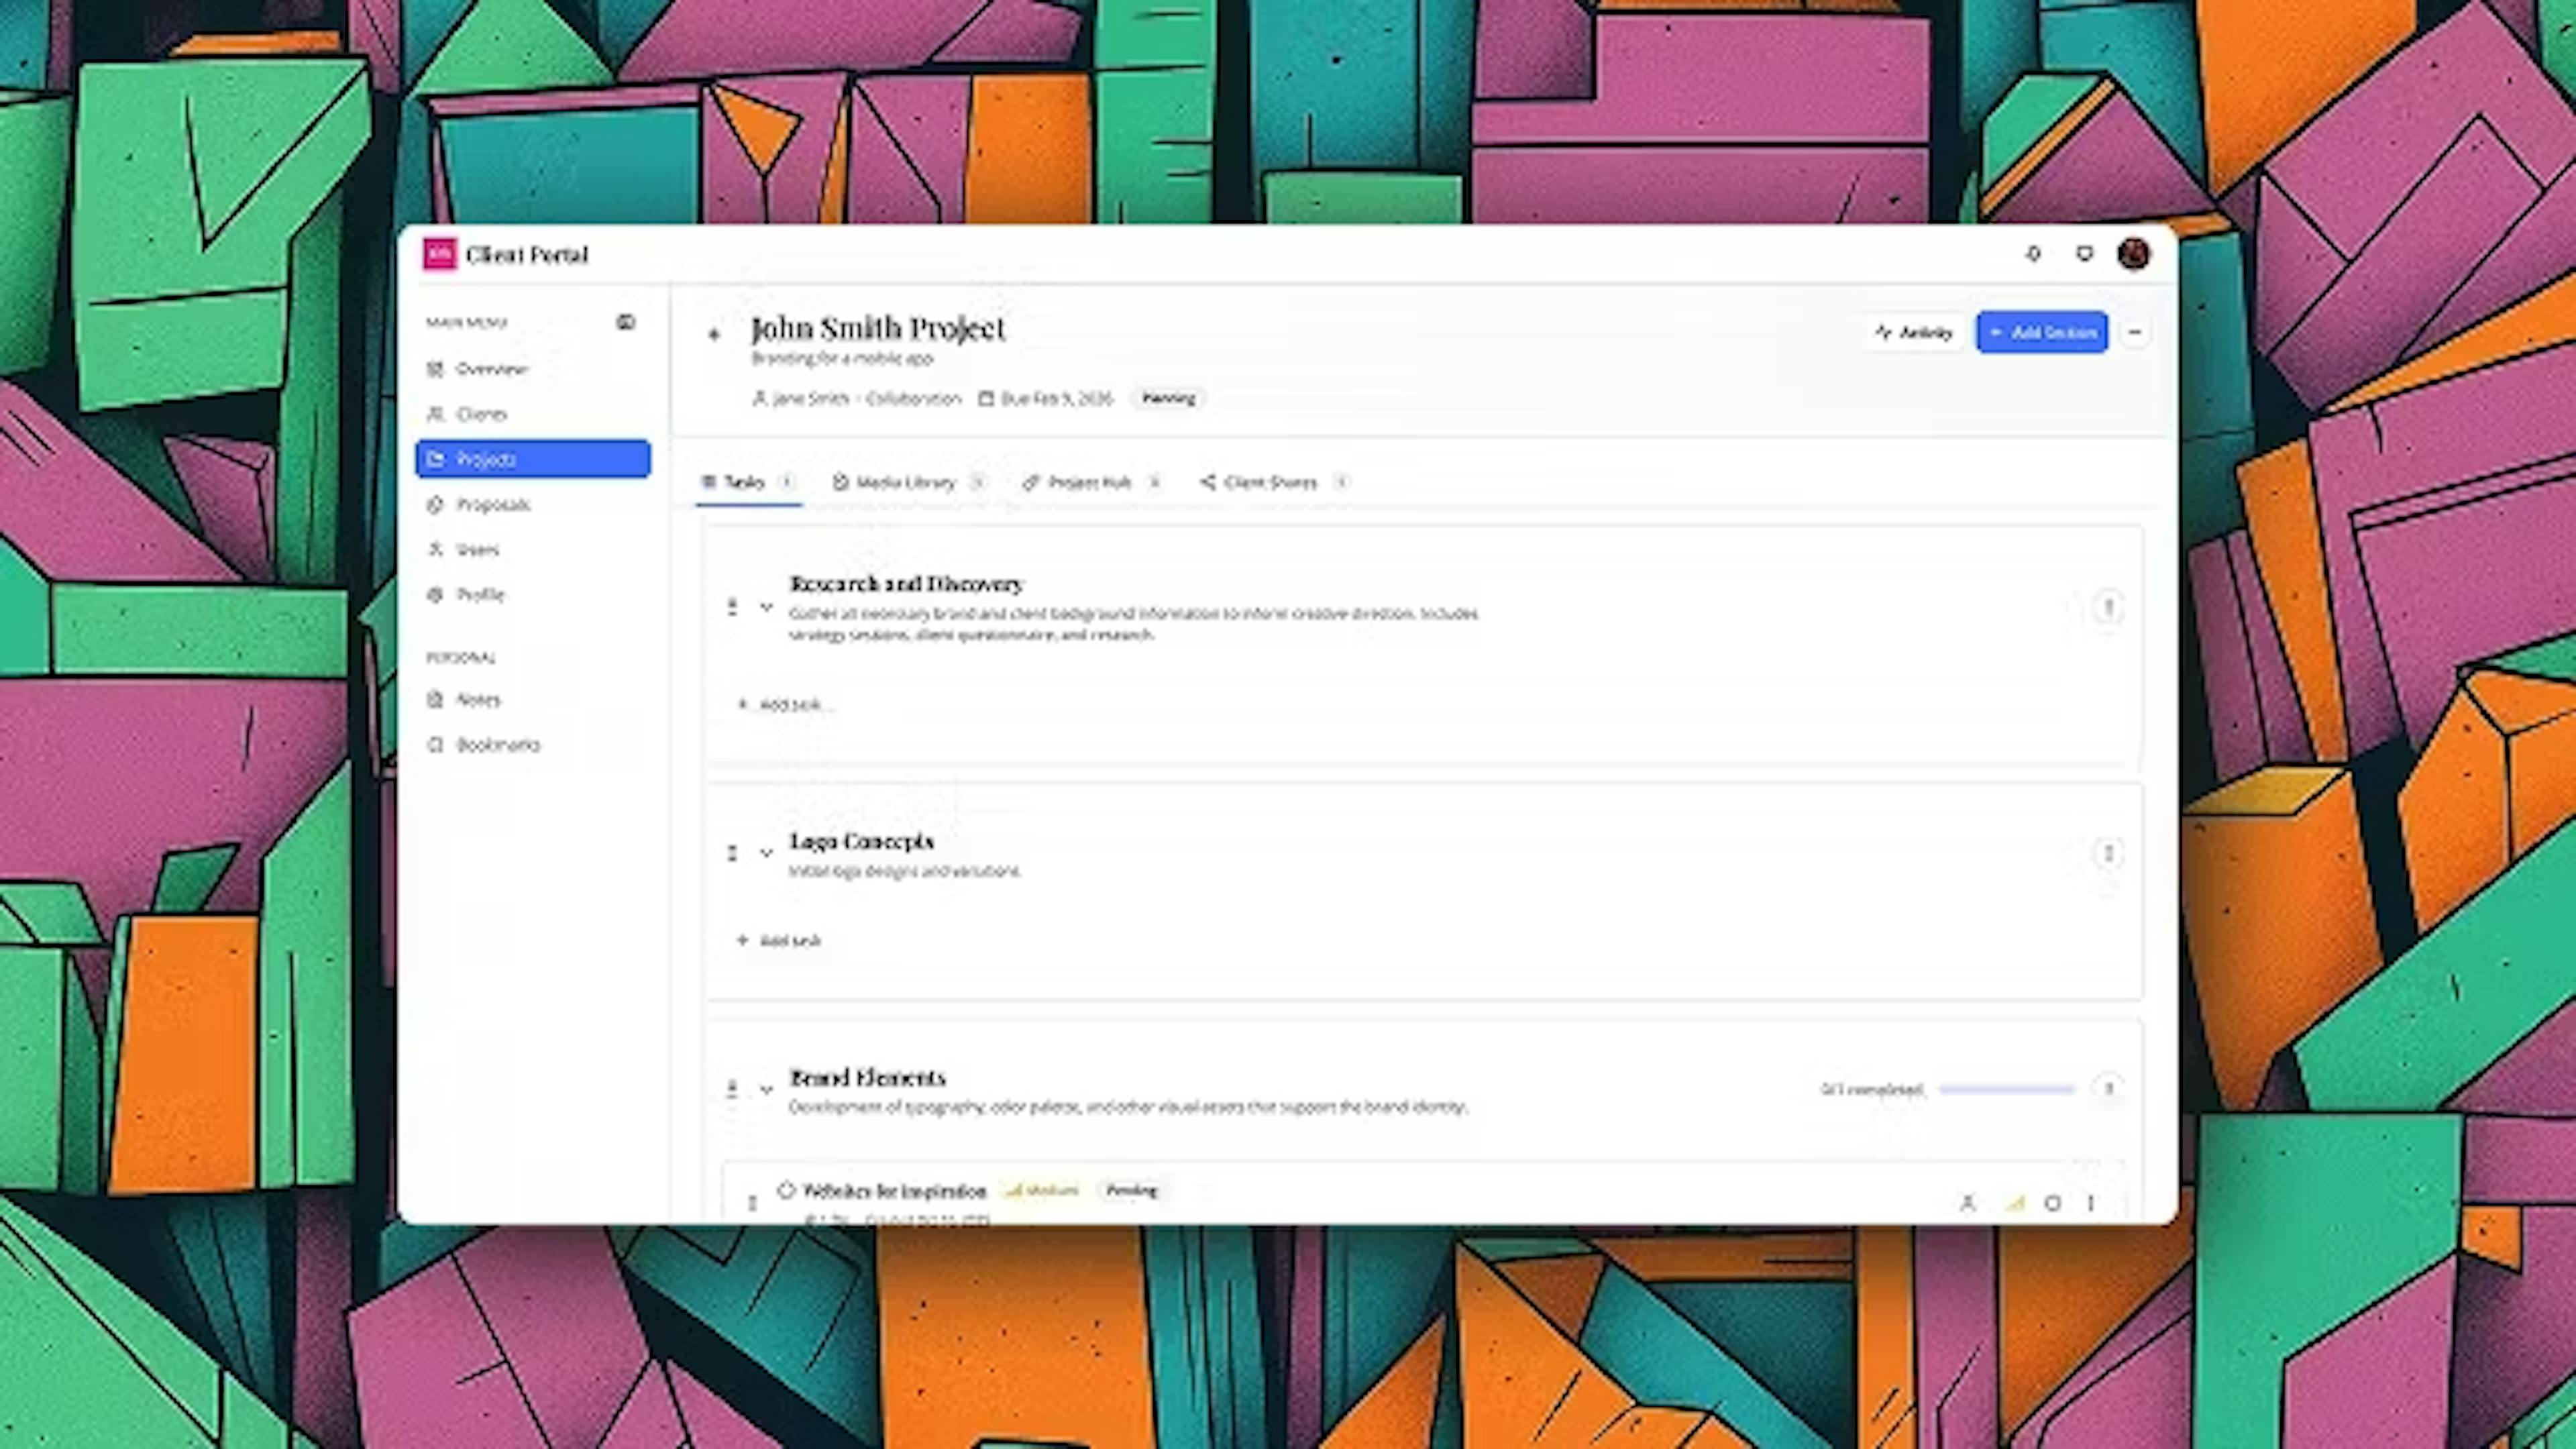This screenshot has height=1449, width=2576.
Task: Collapse the Research and Discovery section
Action: click(766, 607)
